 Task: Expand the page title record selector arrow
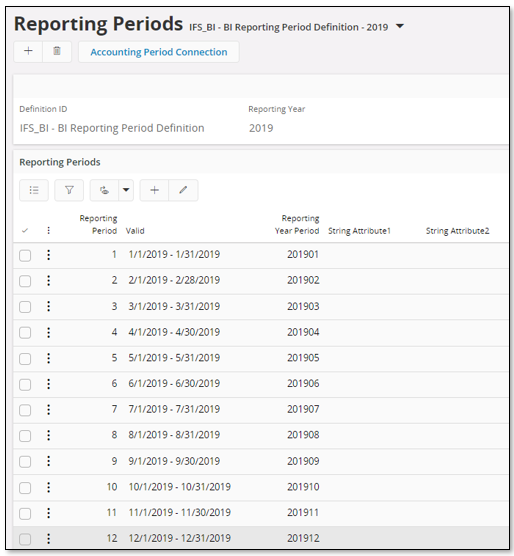(400, 26)
